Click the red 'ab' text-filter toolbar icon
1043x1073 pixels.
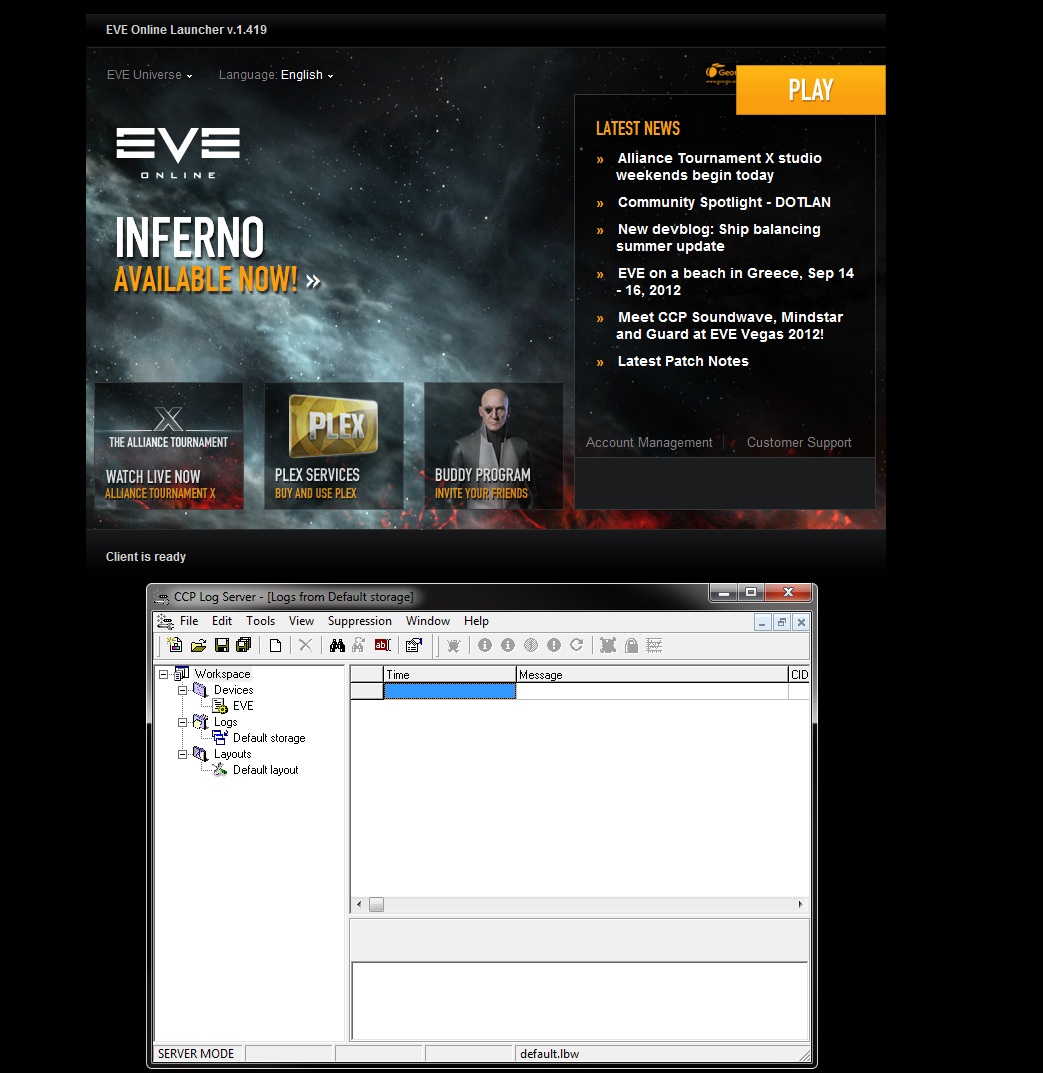383,645
